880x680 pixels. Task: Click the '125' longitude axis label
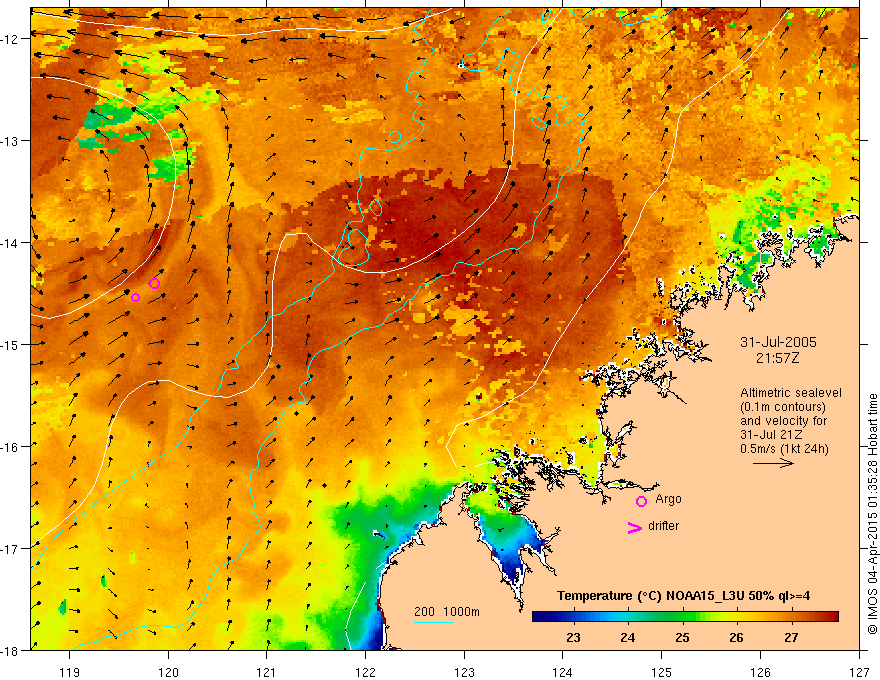[x=662, y=672]
